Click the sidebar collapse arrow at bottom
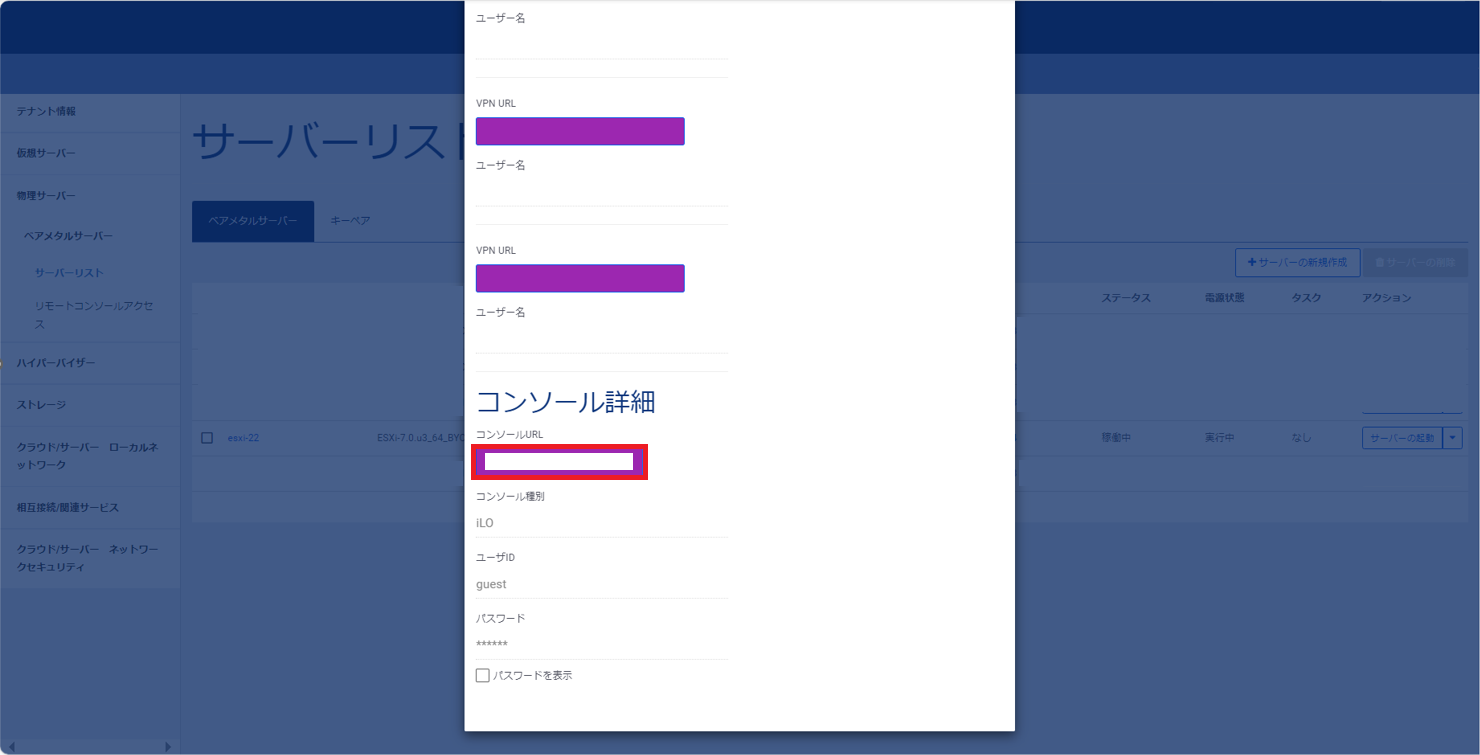Screen dimensions: 1480x755 click(x=168, y=744)
